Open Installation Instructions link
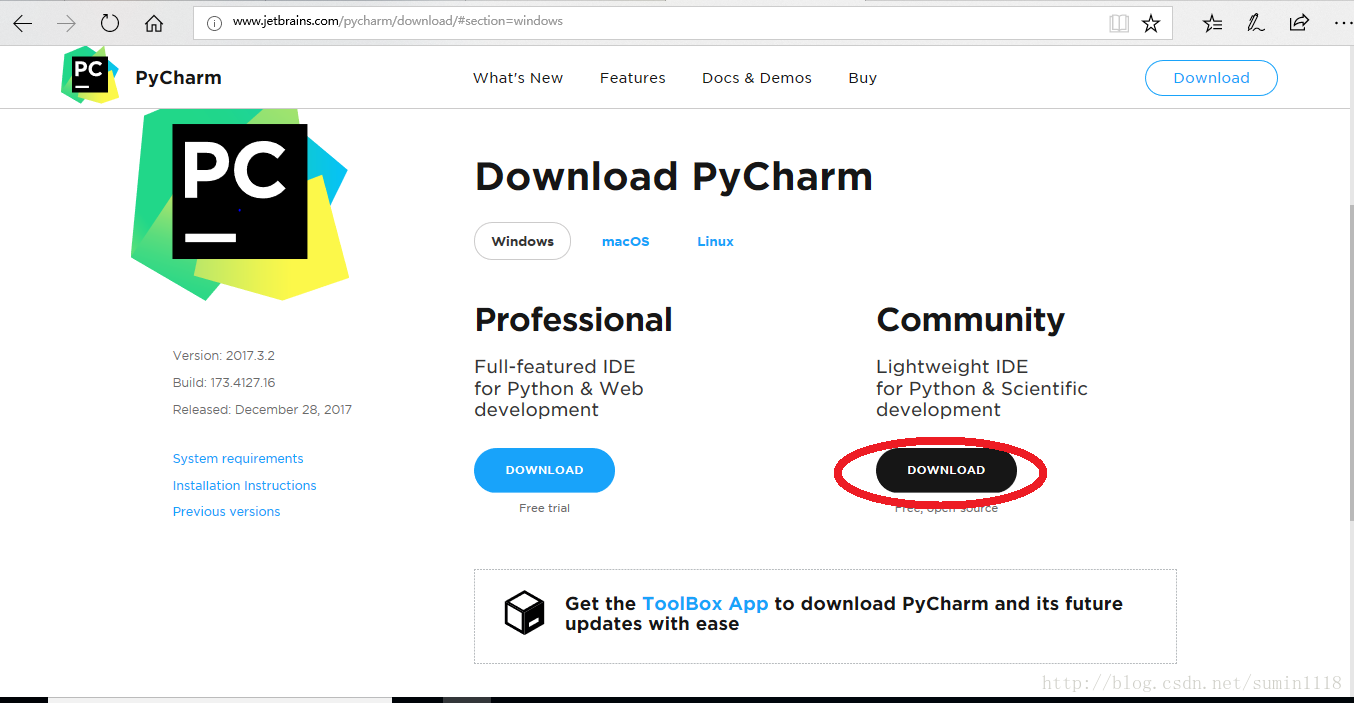 [244, 486]
